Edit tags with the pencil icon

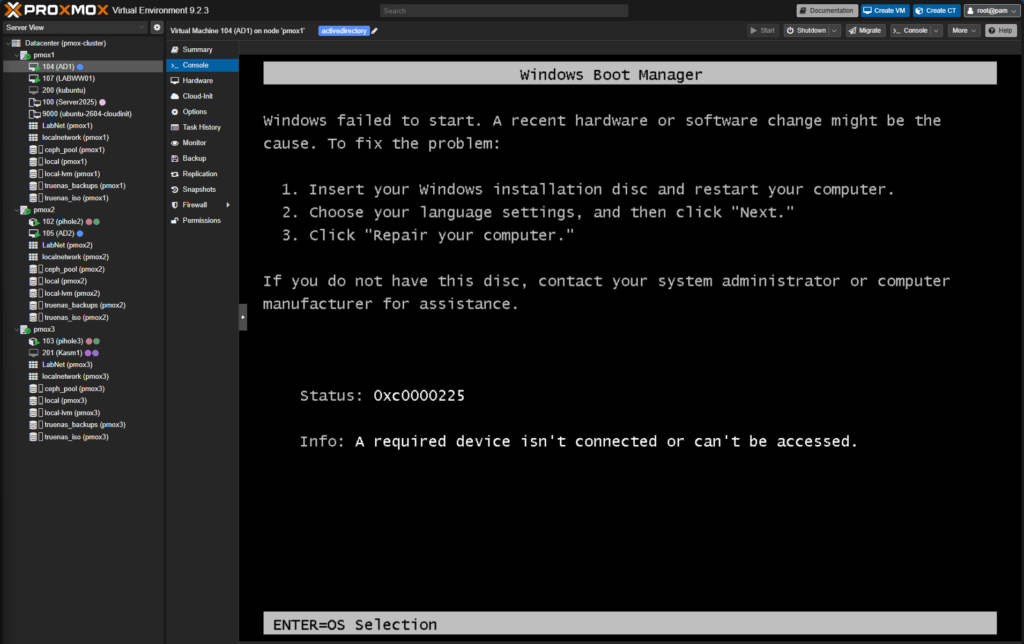coord(375,31)
